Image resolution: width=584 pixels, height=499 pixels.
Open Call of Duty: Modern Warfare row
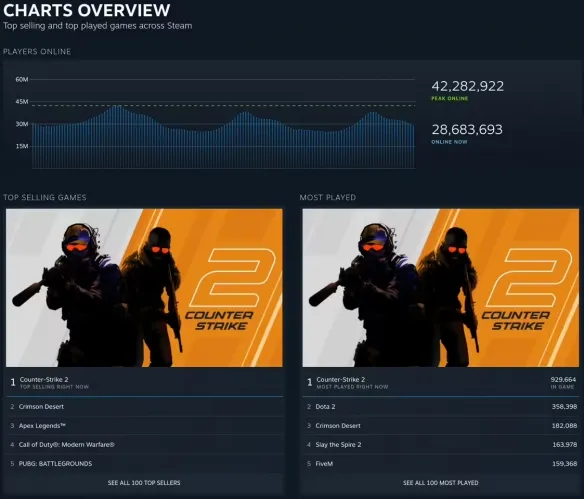tap(144, 445)
